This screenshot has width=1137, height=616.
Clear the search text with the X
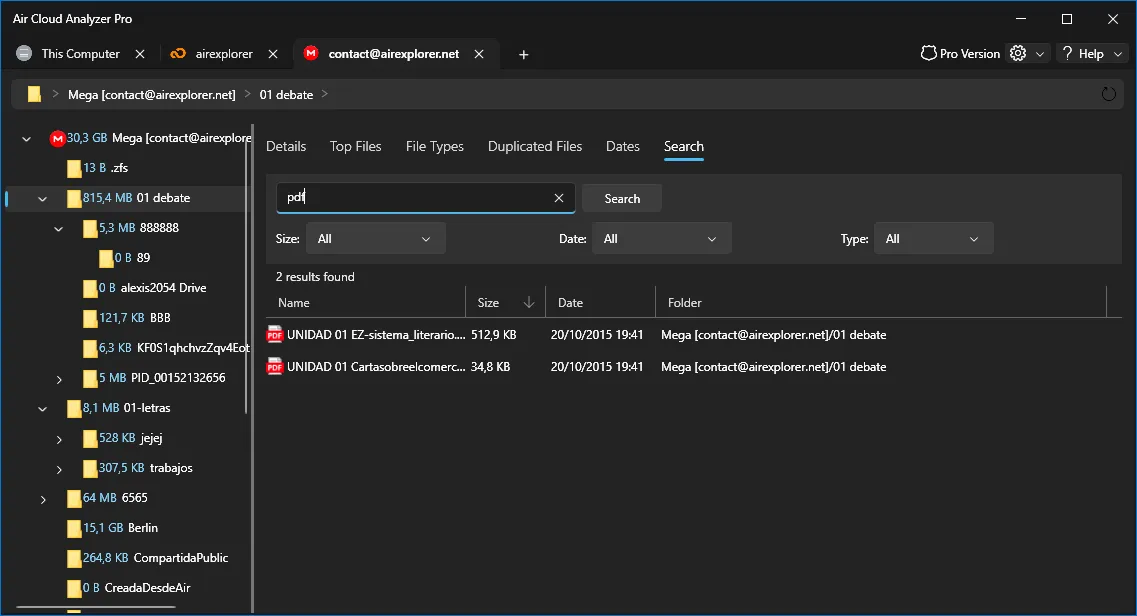click(559, 198)
